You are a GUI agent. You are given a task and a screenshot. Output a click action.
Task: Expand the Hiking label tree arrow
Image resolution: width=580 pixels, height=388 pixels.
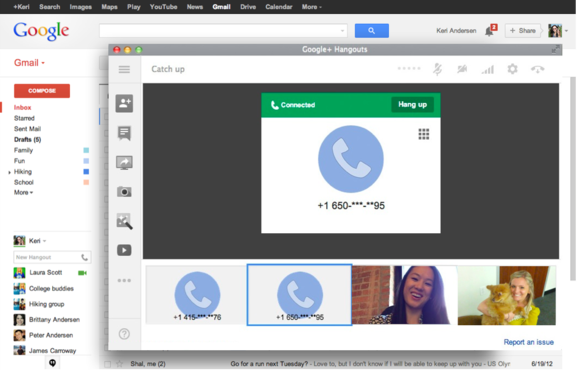coord(9,172)
